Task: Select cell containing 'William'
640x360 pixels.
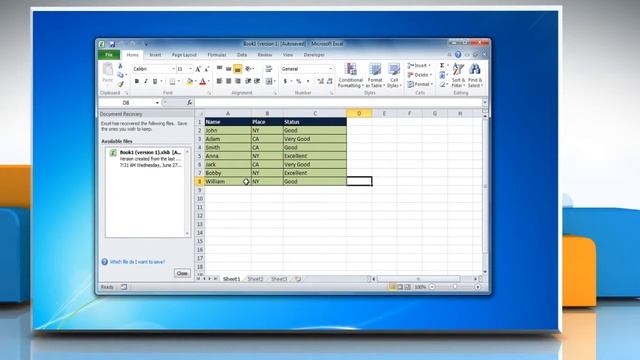Action: (x=228, y=181)
